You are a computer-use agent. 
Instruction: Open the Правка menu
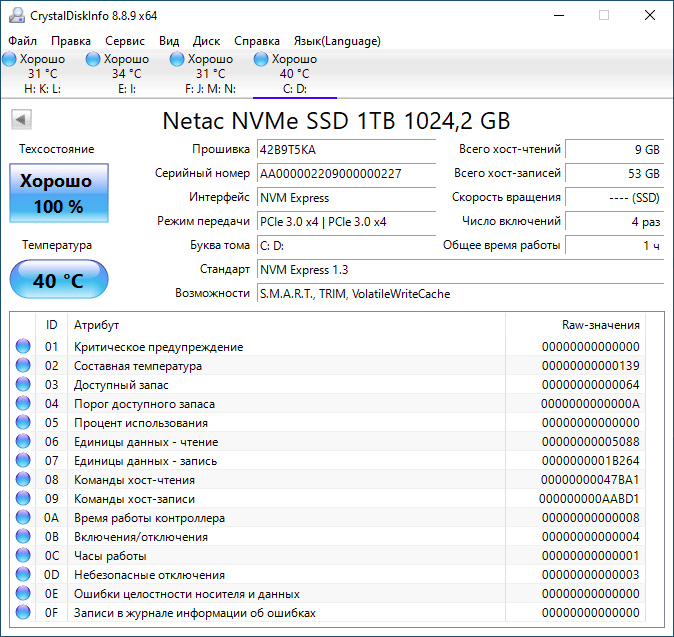[x=71, y=41]
